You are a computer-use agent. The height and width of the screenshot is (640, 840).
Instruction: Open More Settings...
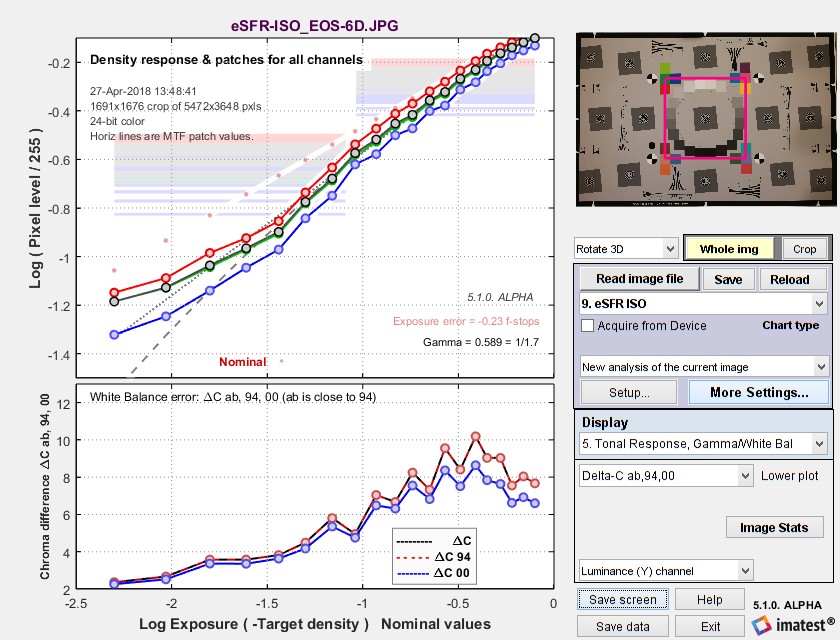(x=759, y=393)
